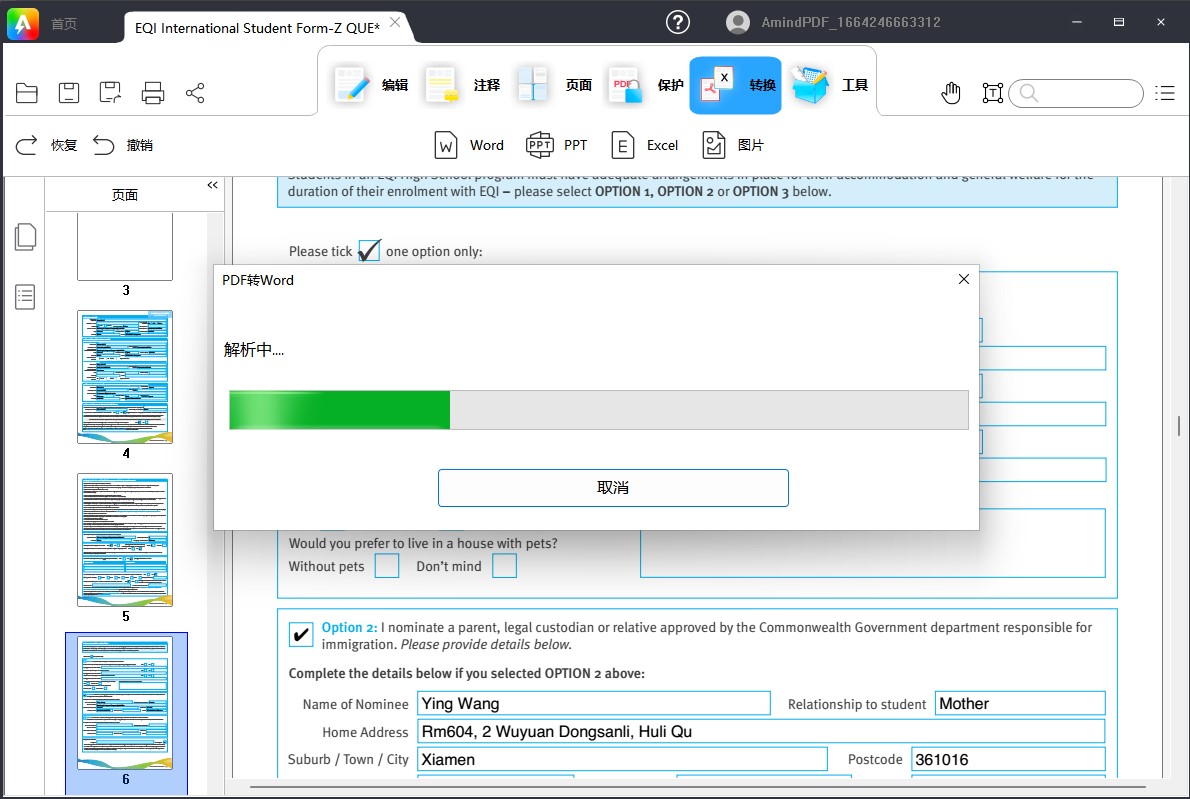The image size is (1190, 799).
Task: Convert to Word using Word button
Action: pos(469,145)
